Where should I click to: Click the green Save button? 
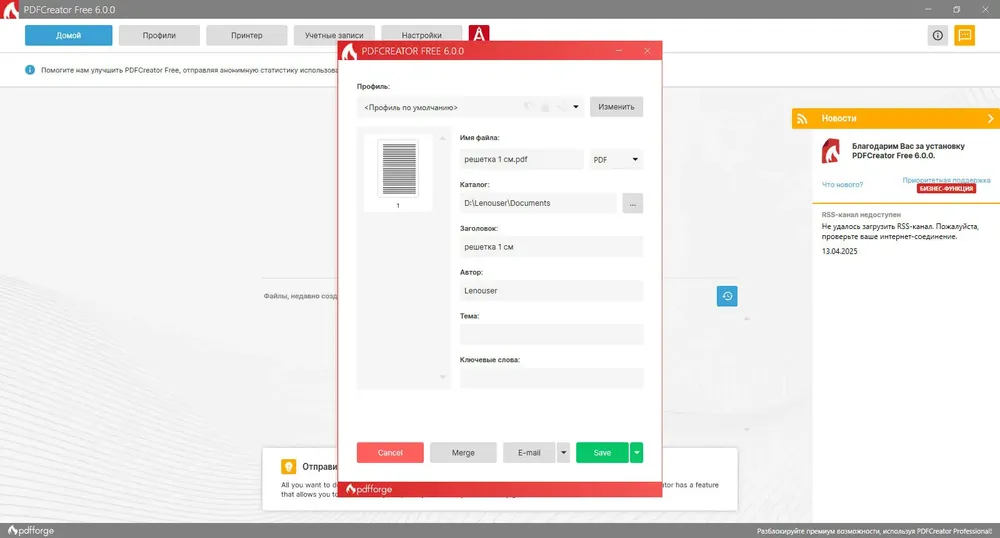point(602,453)
